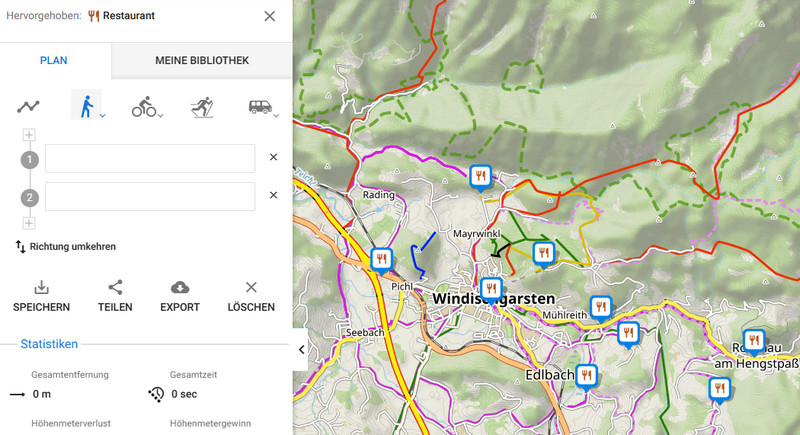This screenshot has height=435, width=800.
Task: Select the straight-line route mode icon
Action: (x=28, y=107)
